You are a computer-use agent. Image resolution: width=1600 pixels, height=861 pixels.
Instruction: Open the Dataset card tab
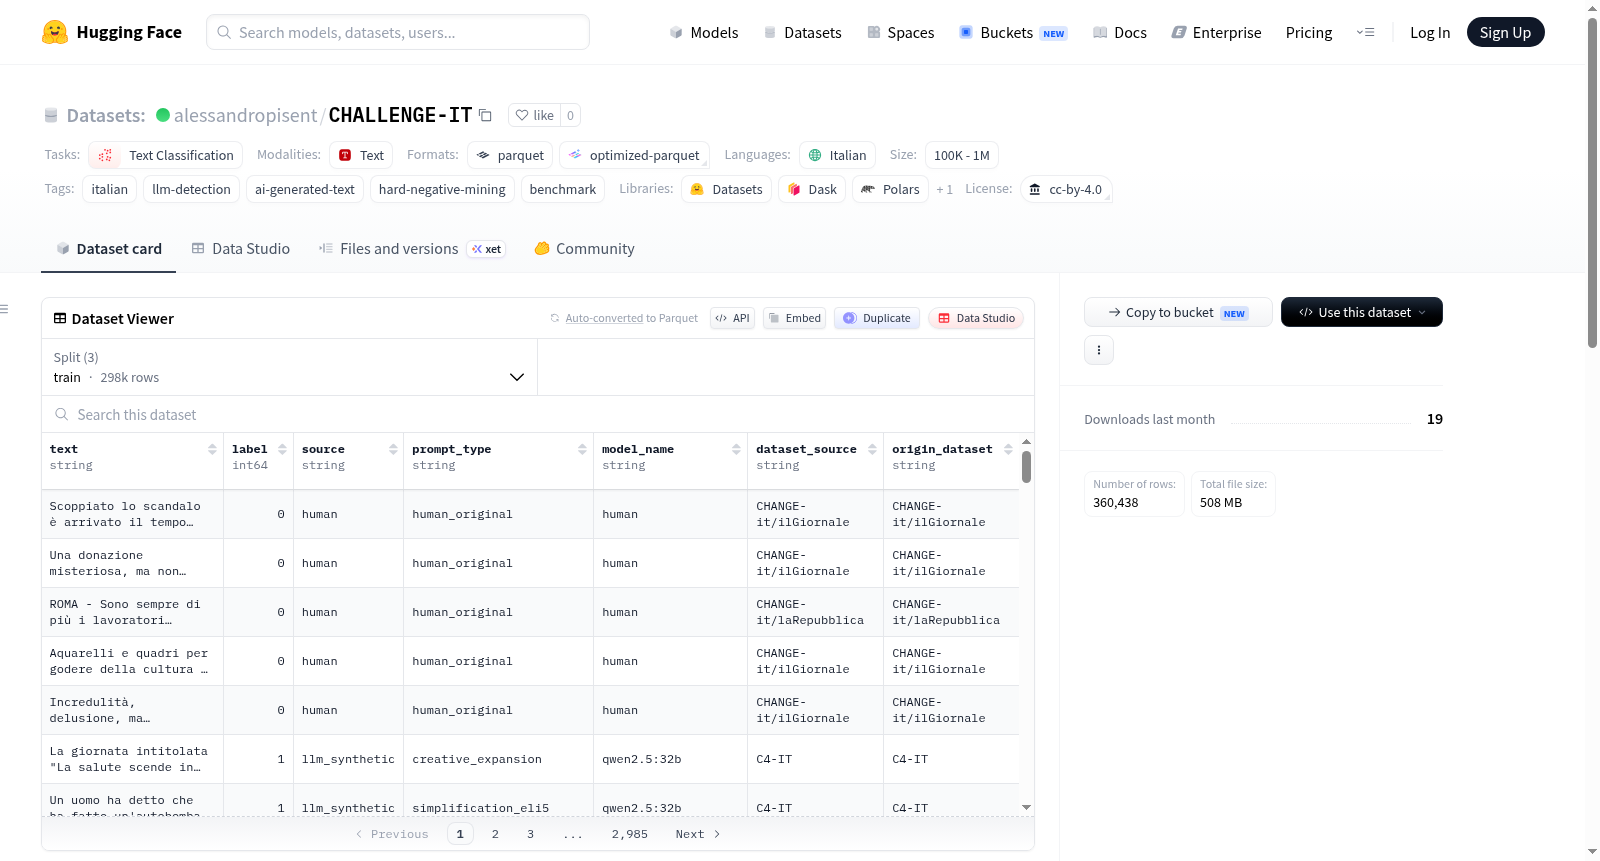pyautogui.click(x=109, y=249)
